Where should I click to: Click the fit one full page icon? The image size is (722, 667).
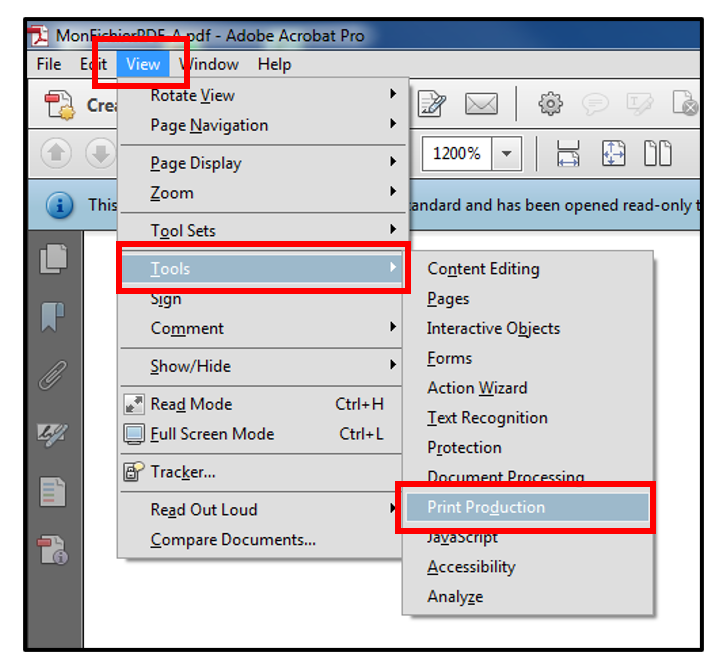613,154
